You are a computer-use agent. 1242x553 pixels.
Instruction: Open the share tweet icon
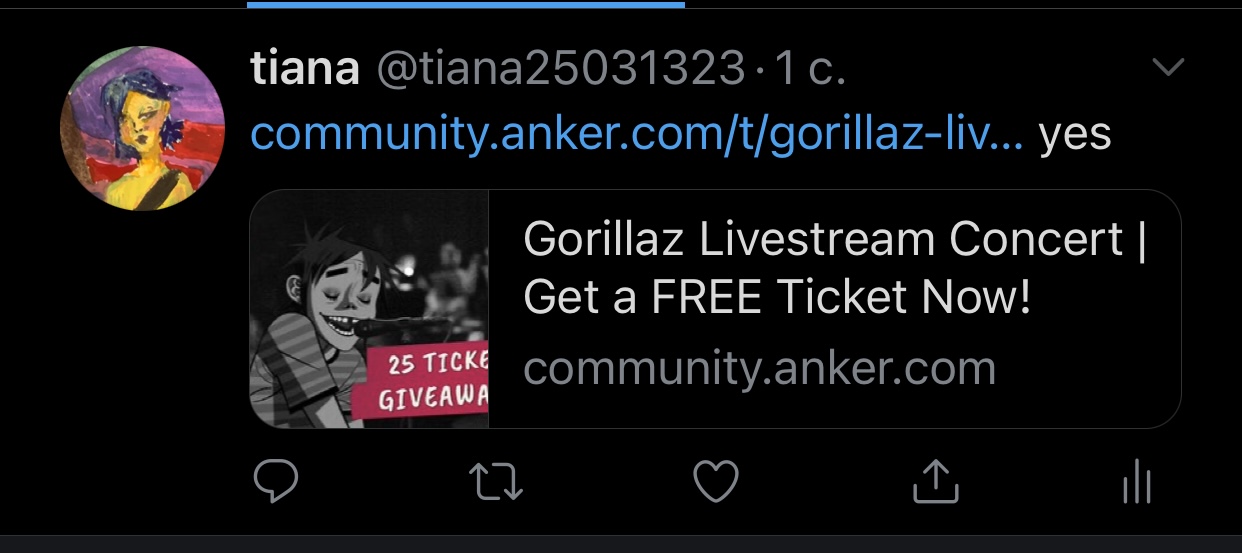click(936, 482)
